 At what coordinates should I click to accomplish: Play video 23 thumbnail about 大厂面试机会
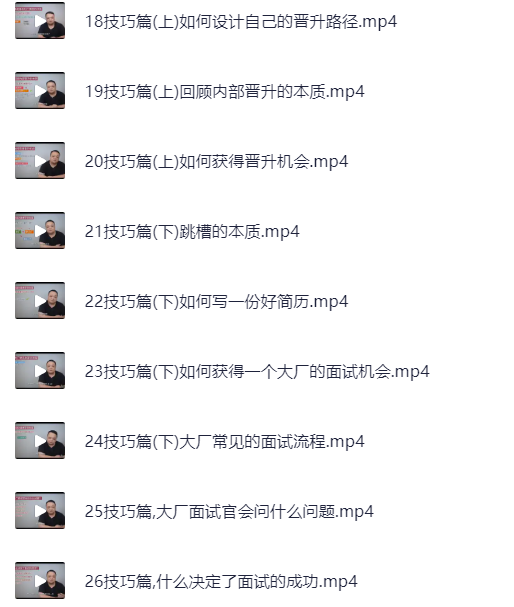(x=40, y=371)
